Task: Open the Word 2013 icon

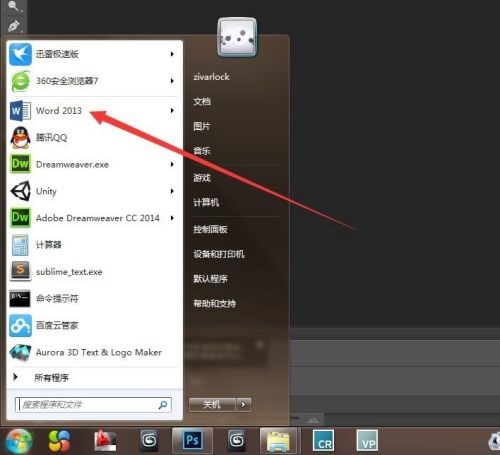Action: (20, 110)
